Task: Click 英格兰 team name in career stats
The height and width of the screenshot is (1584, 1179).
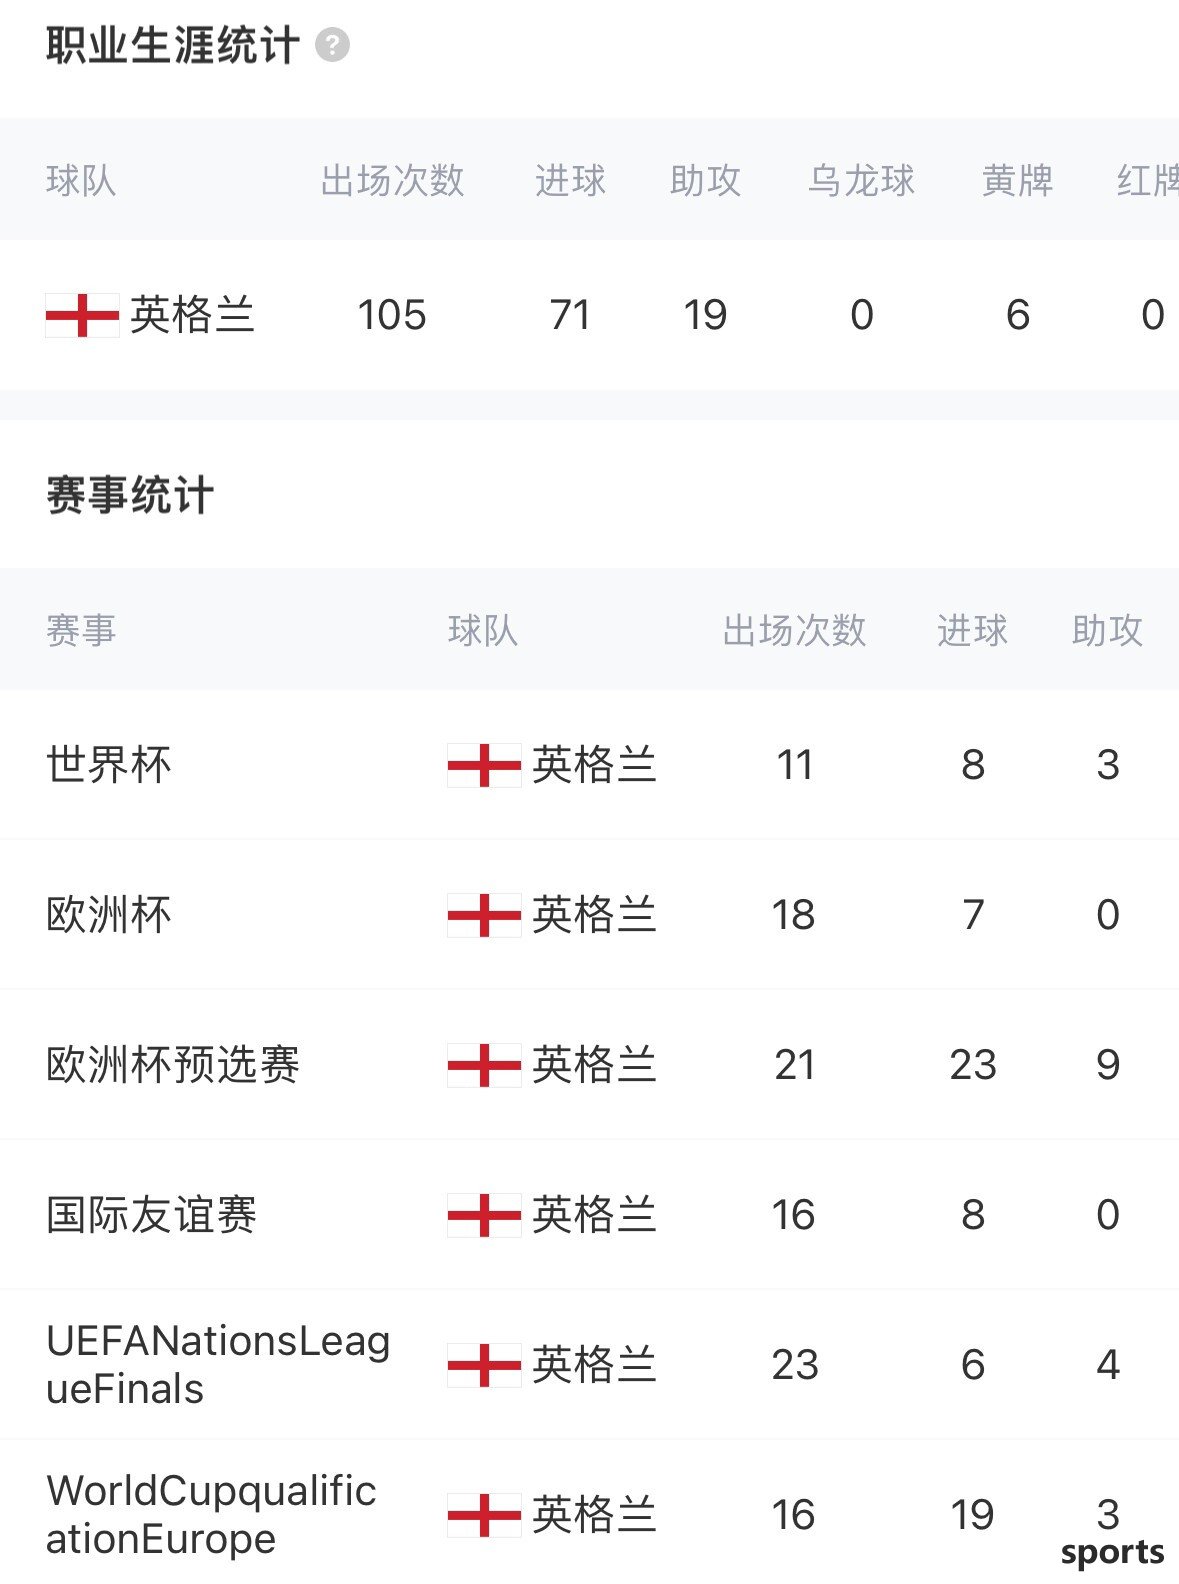Action: pyautogui.click(x=192, y=315)
